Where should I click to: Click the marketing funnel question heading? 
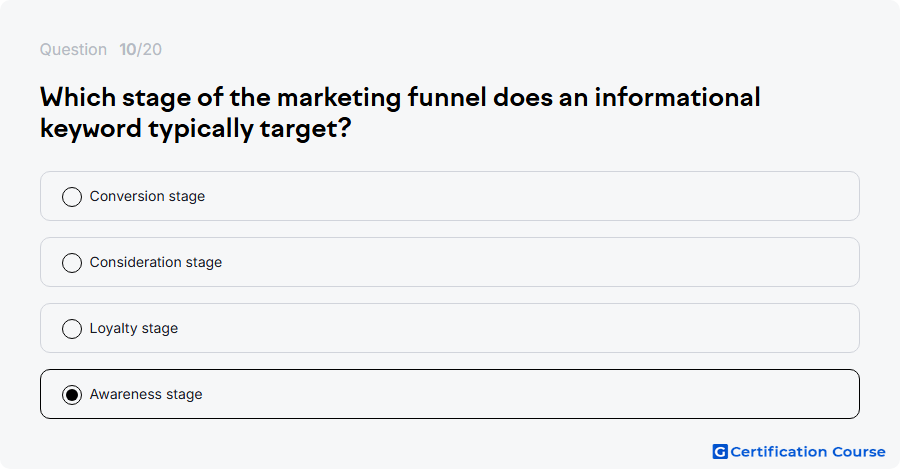[x=400, y=113]
